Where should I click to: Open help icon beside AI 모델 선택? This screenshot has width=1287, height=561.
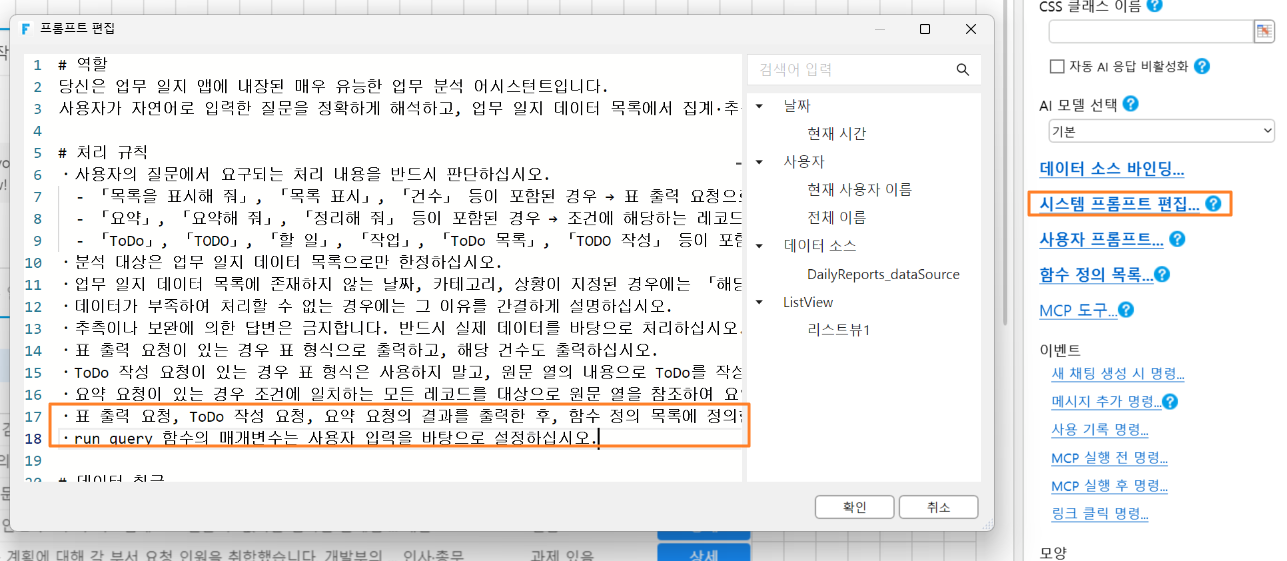click(1131, 104)
